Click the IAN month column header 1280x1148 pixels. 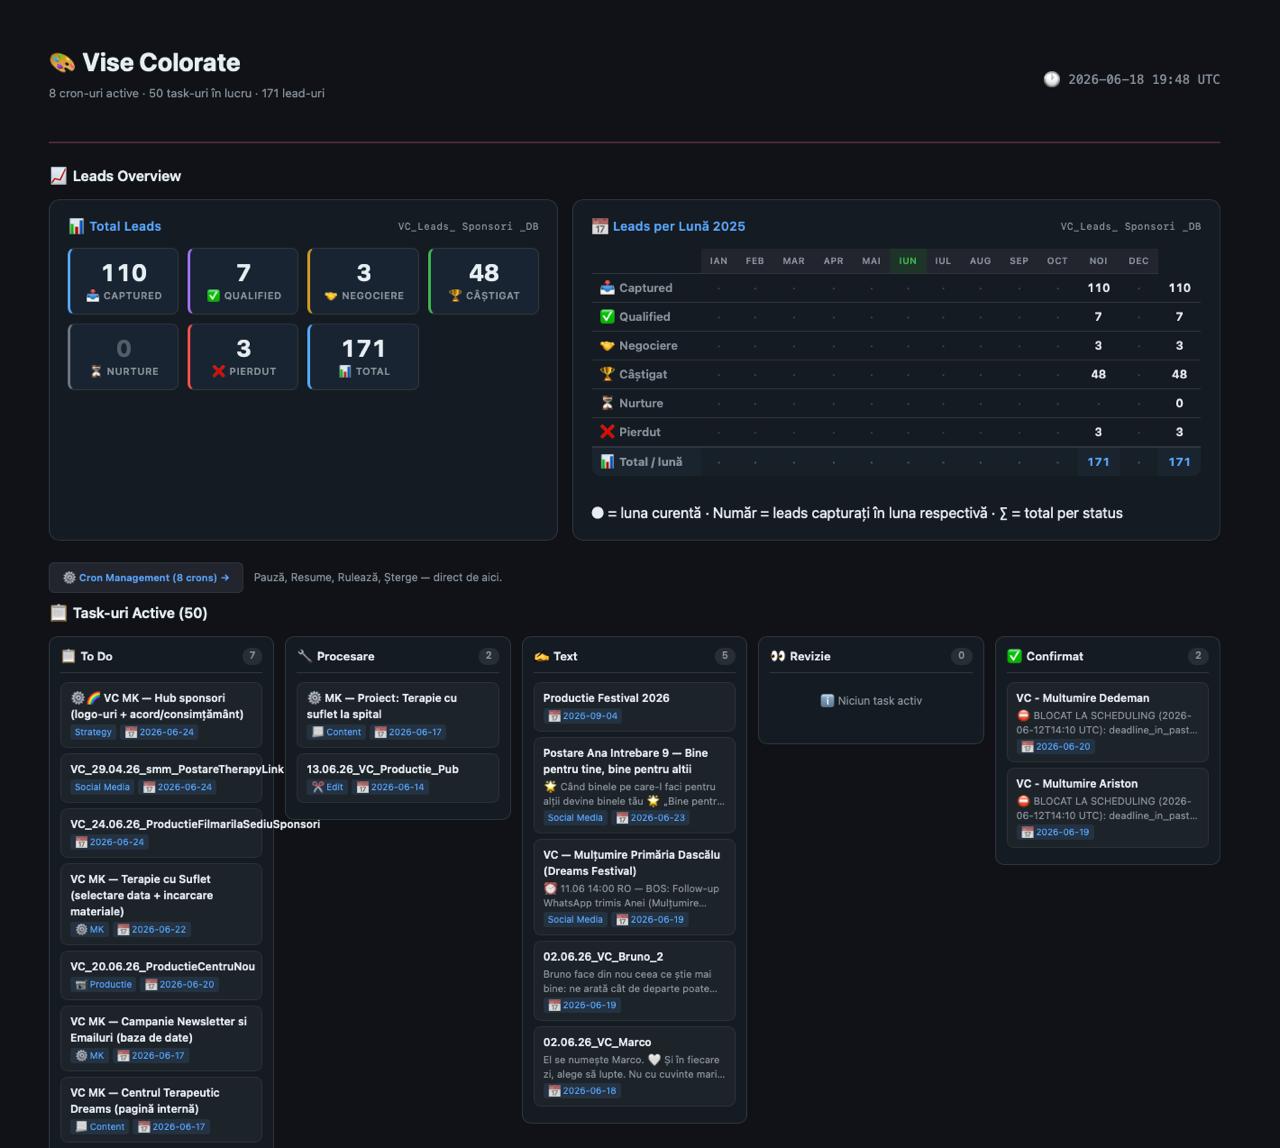tap(718, 261)
